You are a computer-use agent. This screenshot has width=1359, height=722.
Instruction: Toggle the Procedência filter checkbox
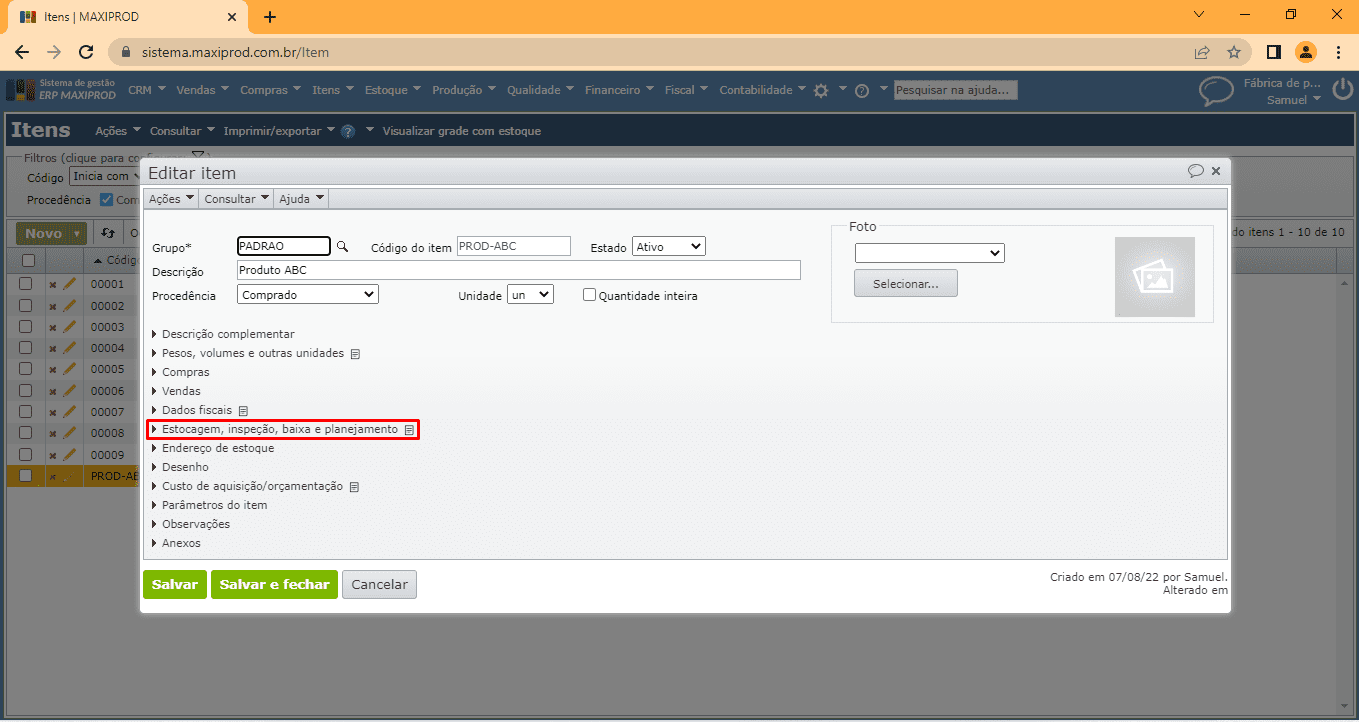click(x=107, y=200)
